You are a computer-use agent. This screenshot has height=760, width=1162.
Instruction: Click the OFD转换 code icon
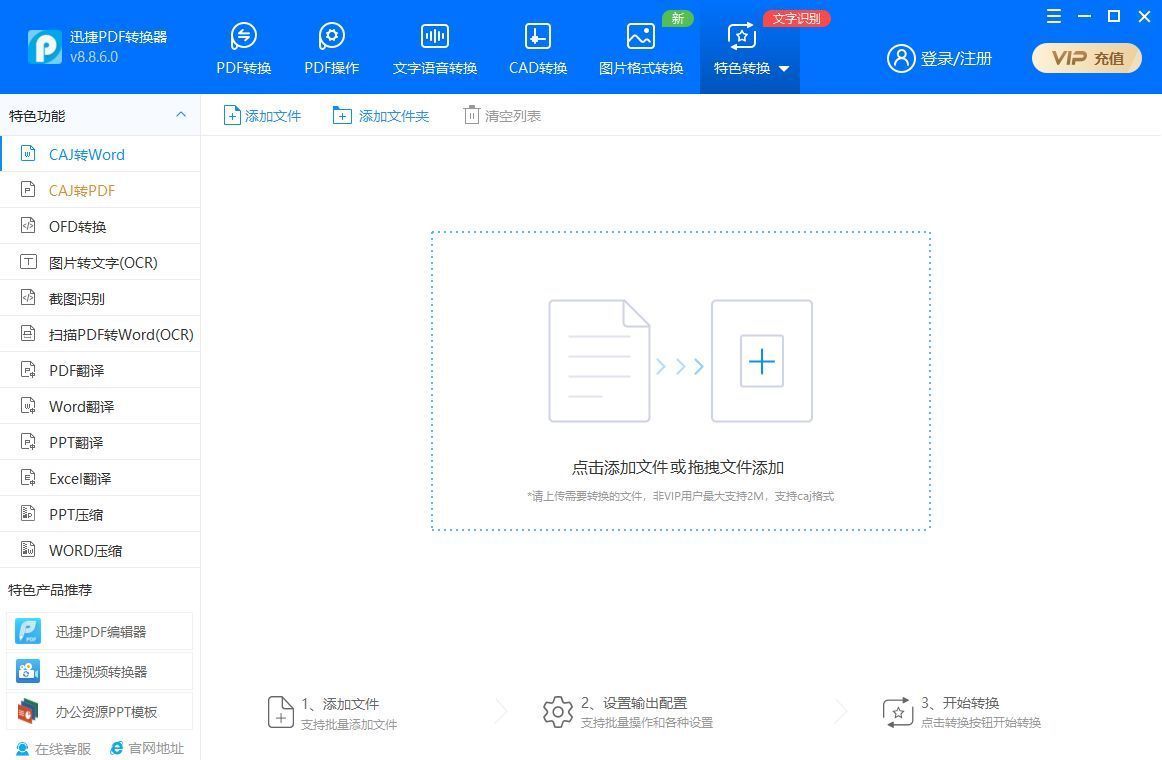pos(28,225)
